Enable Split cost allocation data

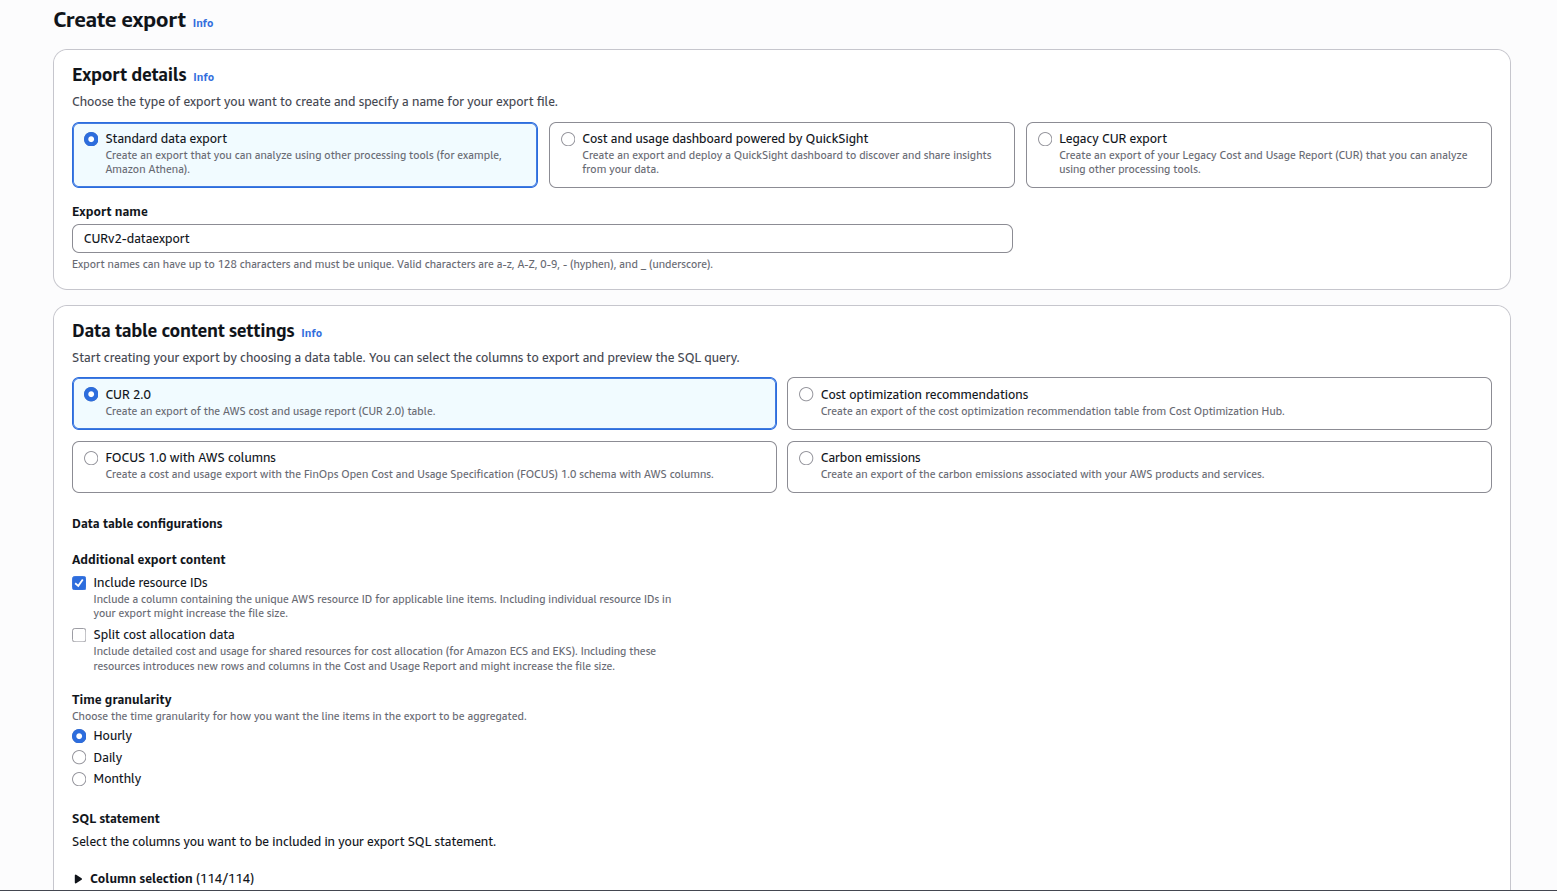point(79,634)
